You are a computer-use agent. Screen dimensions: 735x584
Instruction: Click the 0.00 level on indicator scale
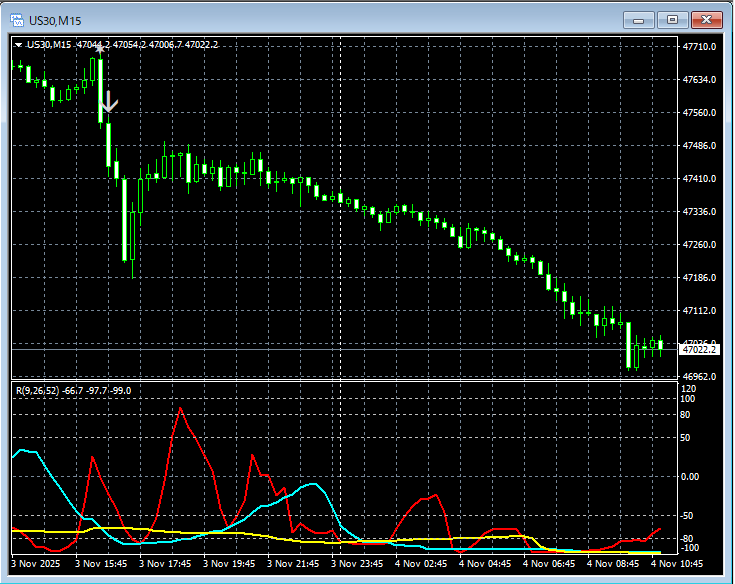691,476
